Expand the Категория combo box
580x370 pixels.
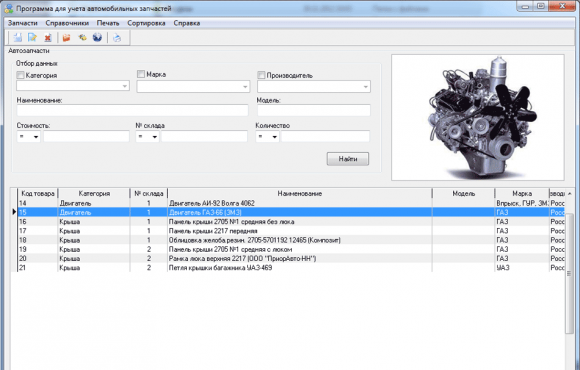coord(73,86)
